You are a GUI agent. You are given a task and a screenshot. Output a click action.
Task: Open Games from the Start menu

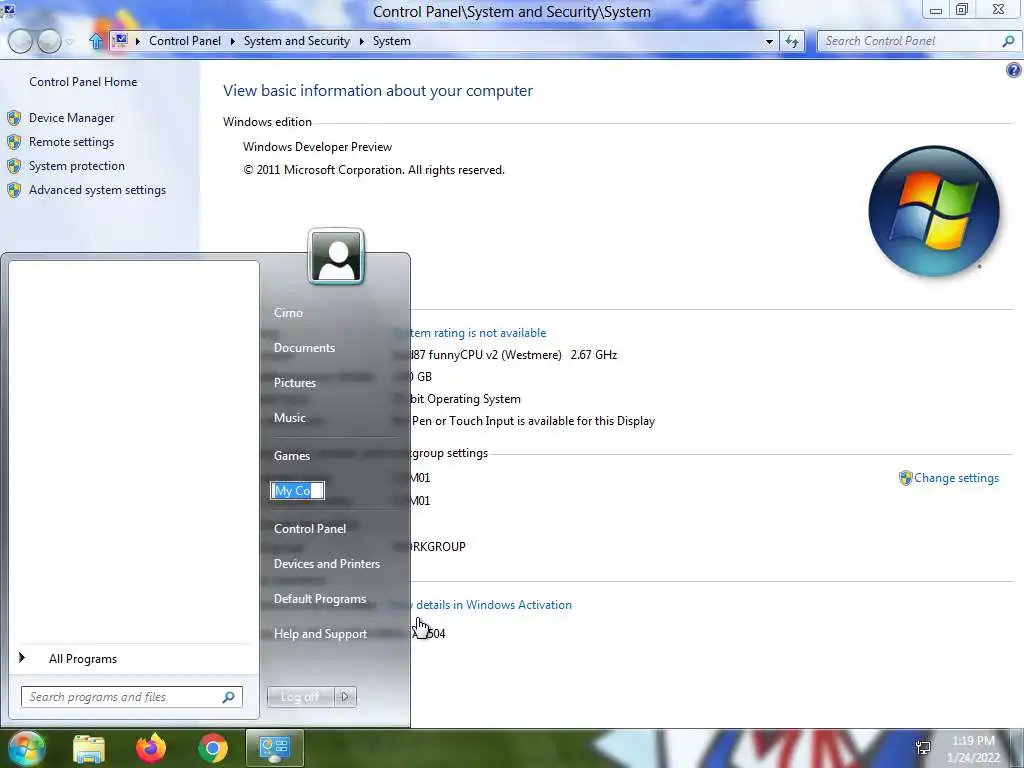[x=291, y=456]
